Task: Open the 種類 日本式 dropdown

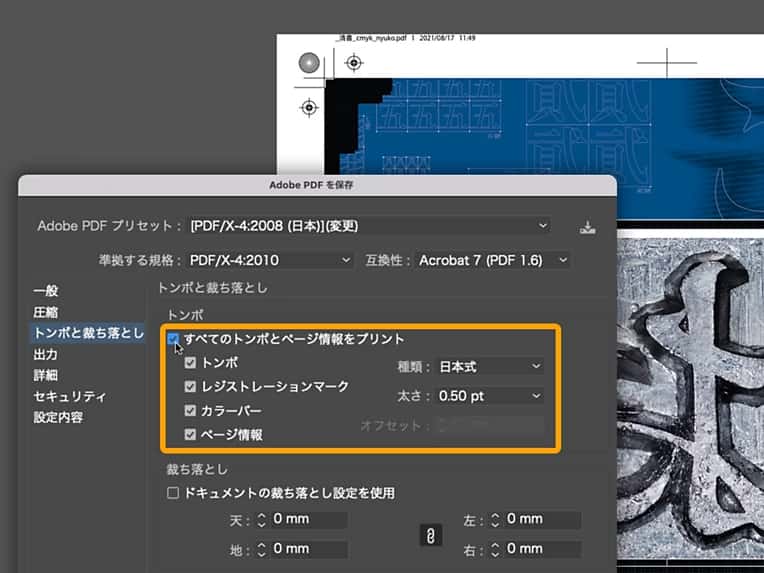Action: point(490,366)
